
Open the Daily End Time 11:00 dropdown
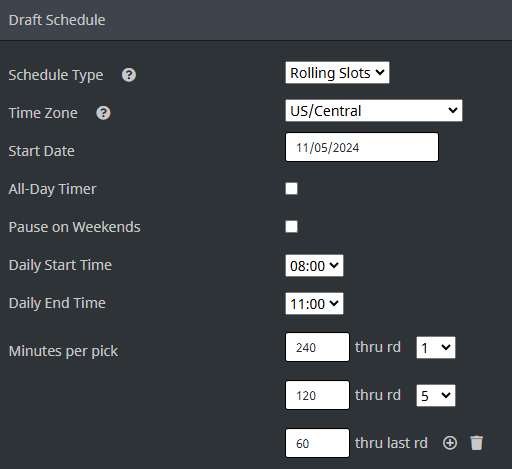[314, 304]
